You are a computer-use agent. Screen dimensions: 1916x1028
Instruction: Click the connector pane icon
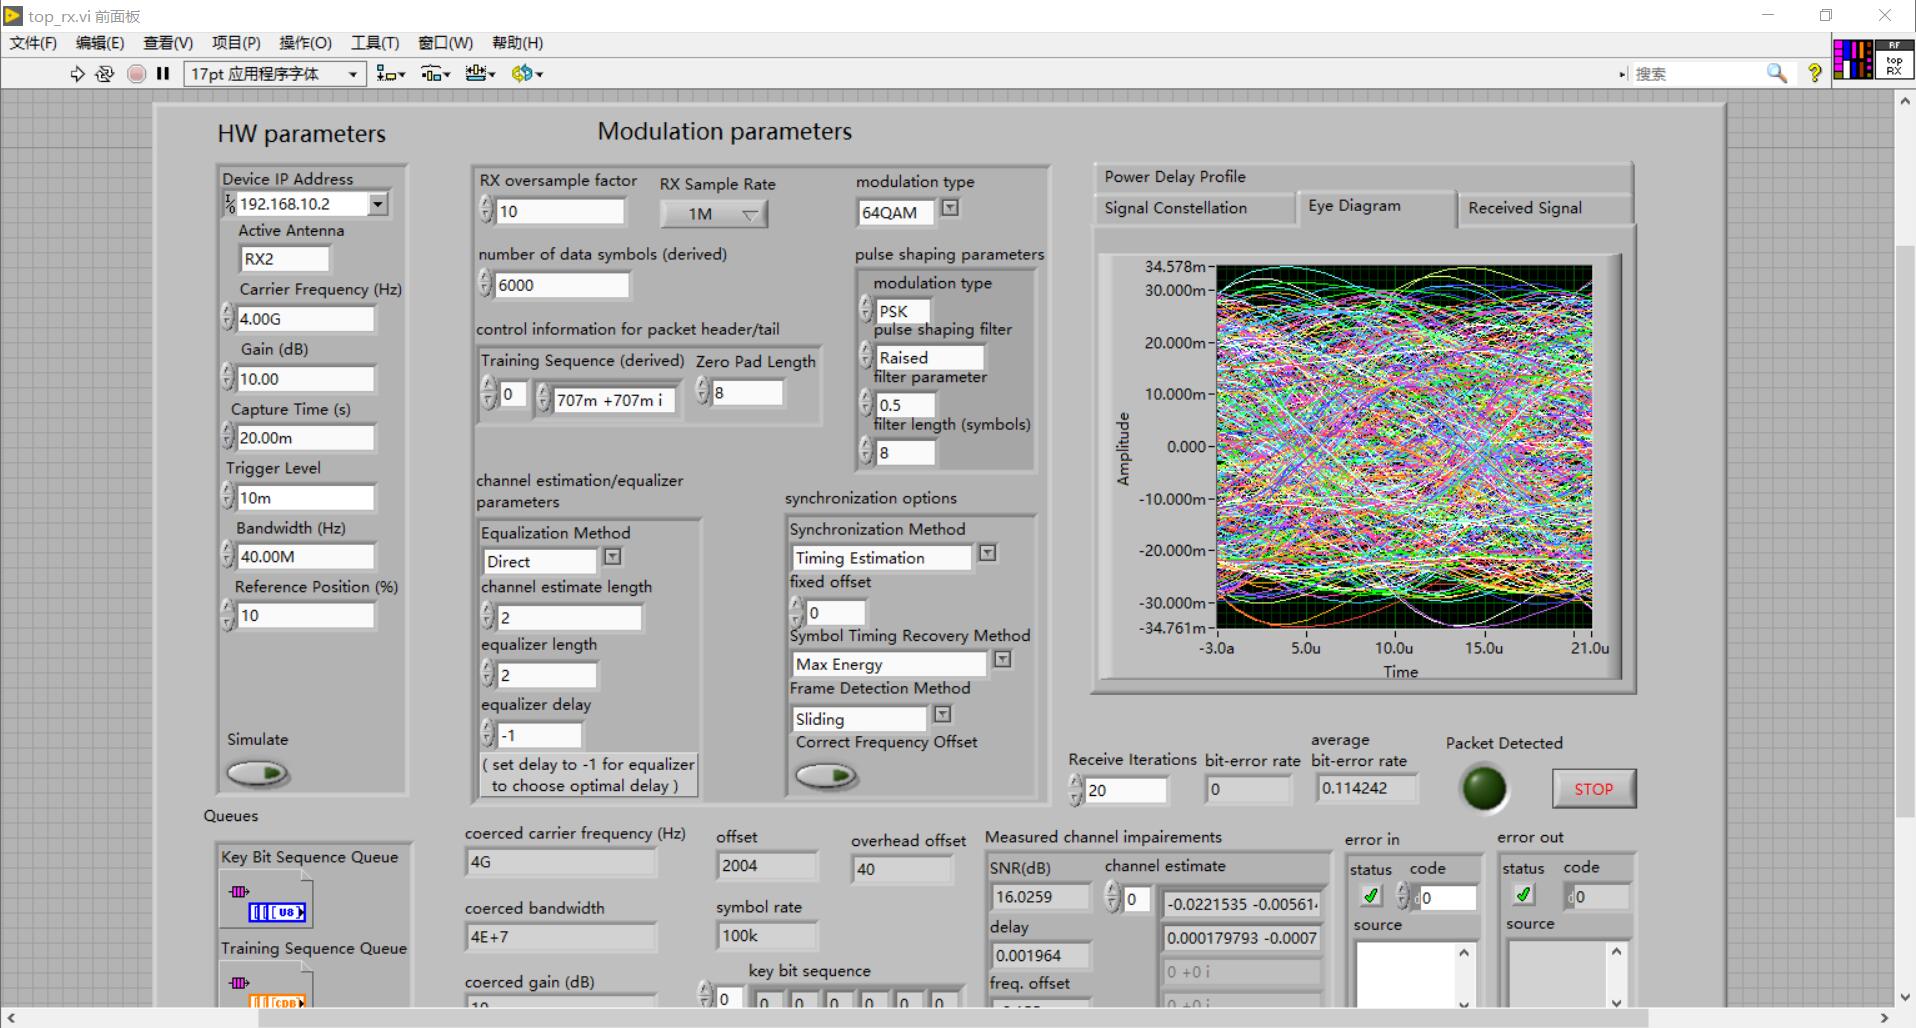click(x=1853, y=60)
